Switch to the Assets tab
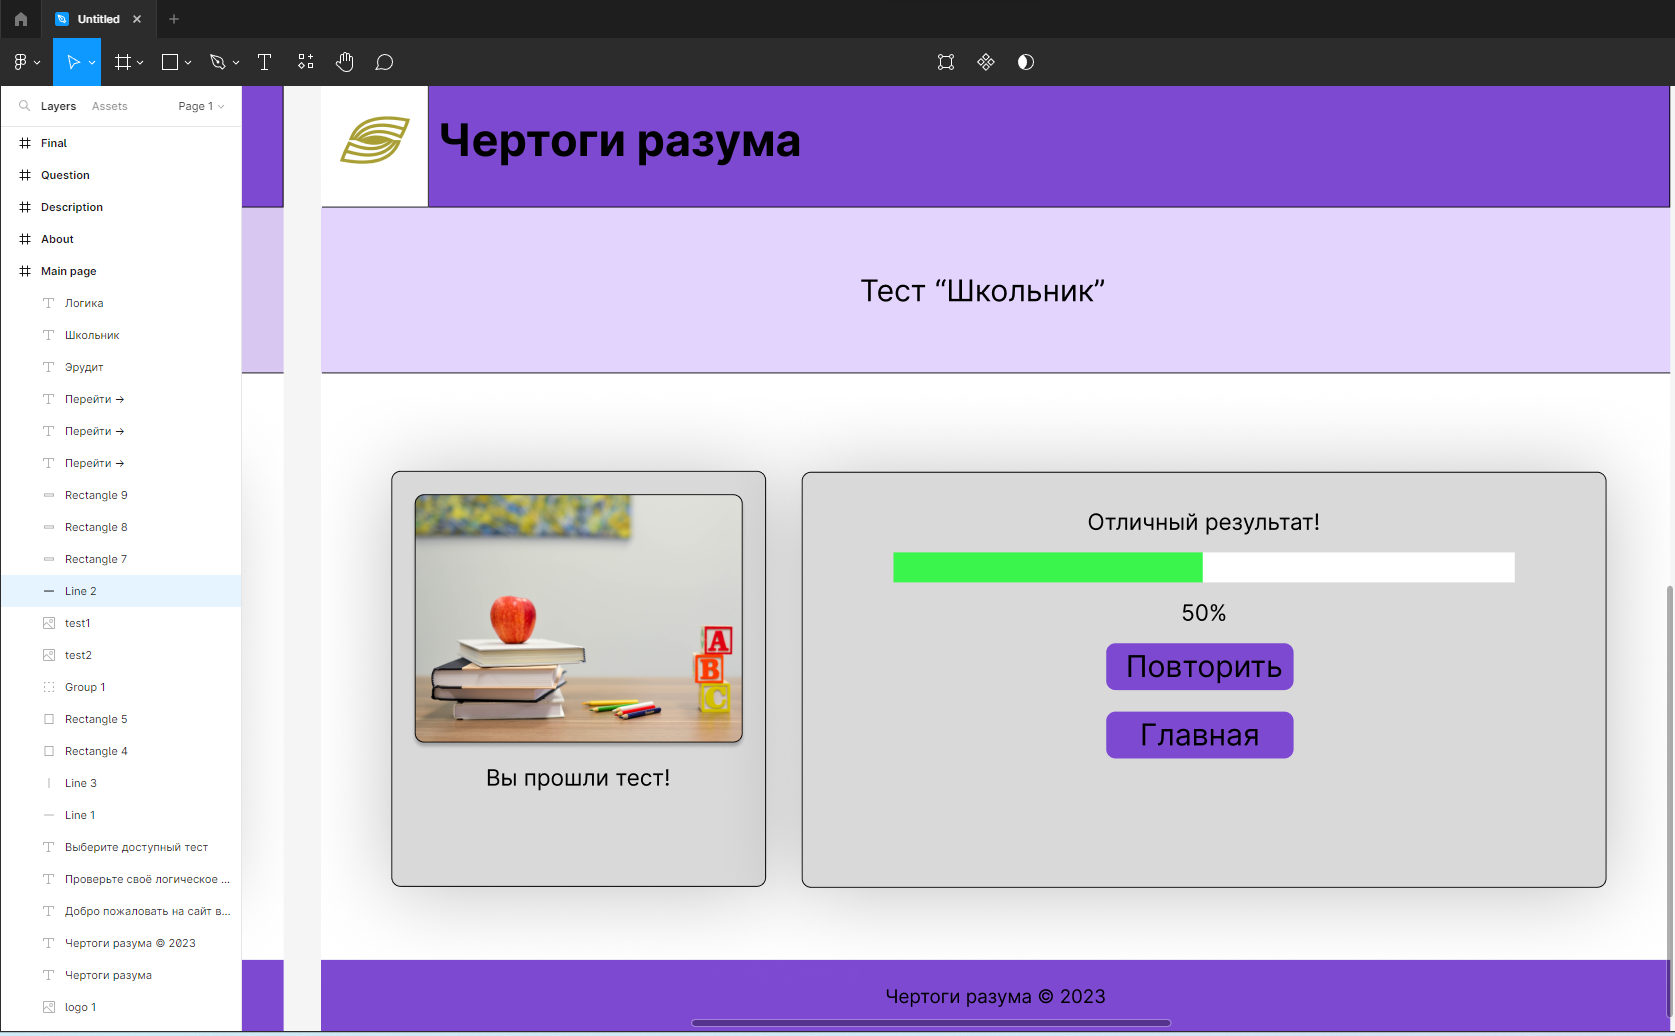 [110, 106]
